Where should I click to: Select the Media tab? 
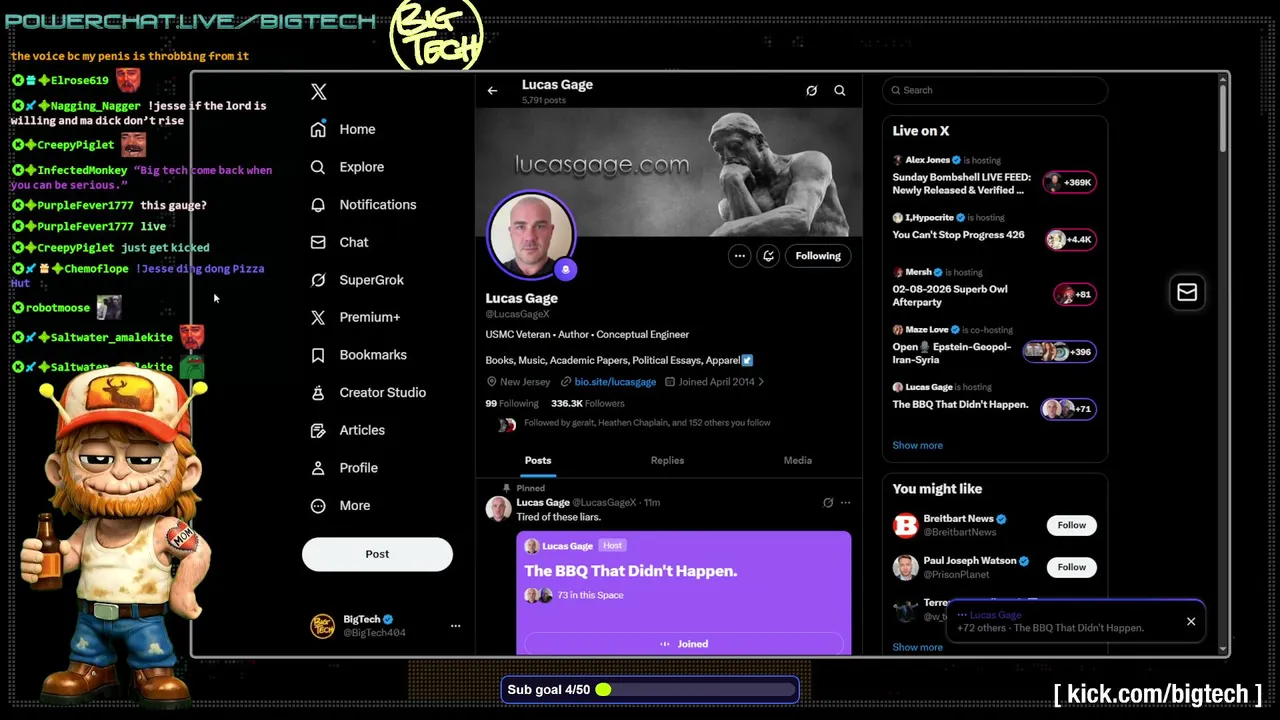pyautogui.click(x=798, y=461)
